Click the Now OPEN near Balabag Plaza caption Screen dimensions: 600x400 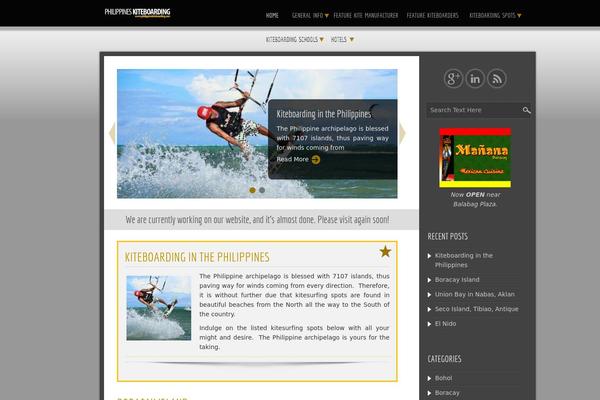pyautogui.click(x=475, y=199)
